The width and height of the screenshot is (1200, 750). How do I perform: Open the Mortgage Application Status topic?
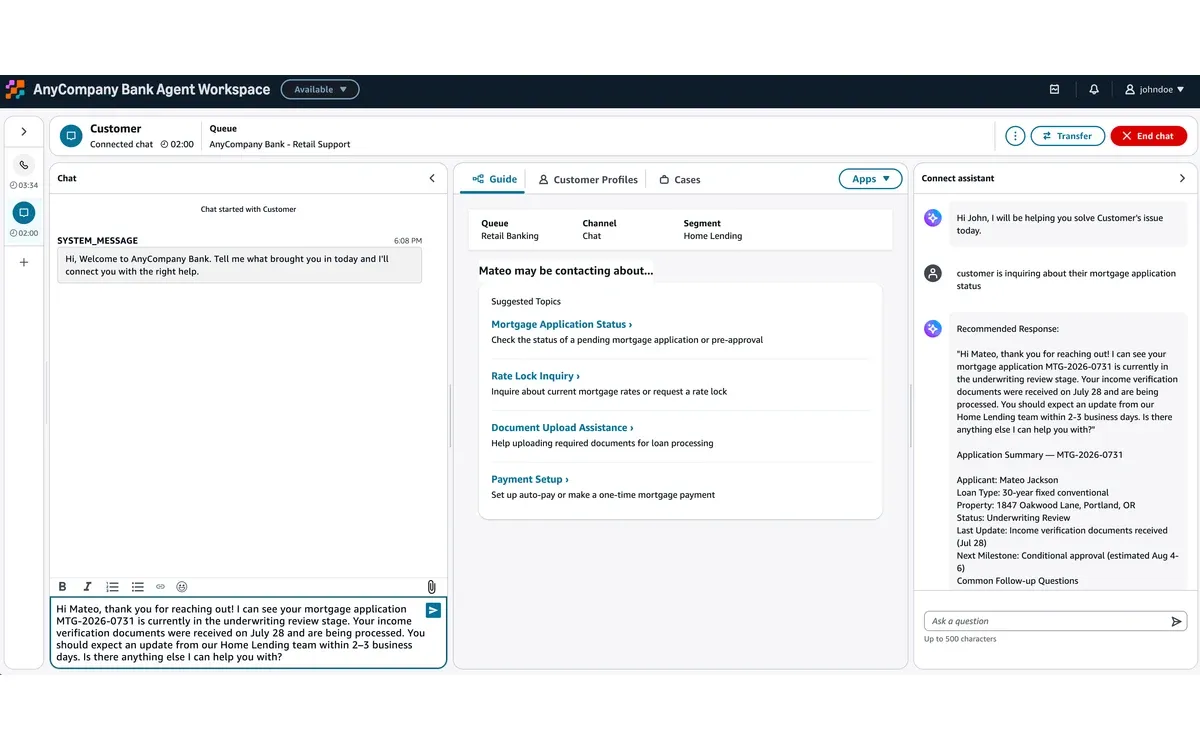pos(561,324)
